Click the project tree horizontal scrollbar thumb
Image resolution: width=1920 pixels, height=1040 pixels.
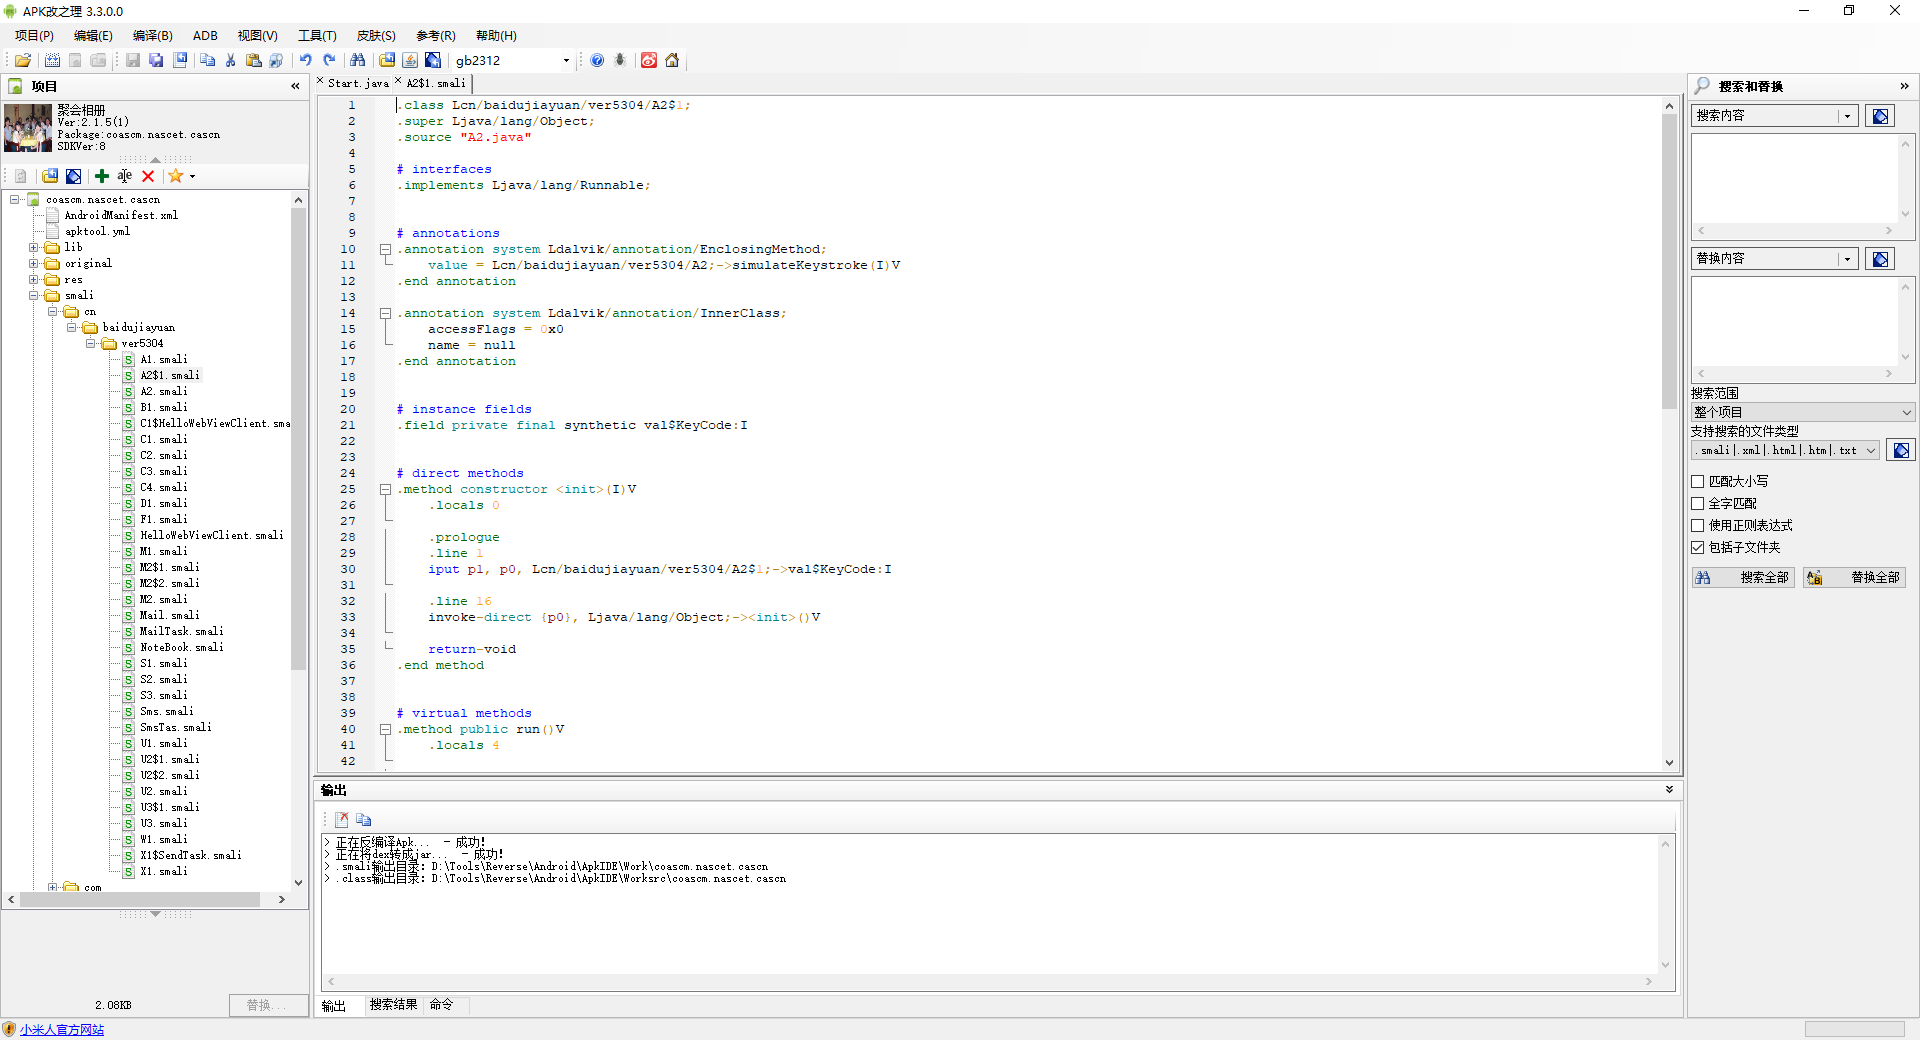(140, 899)
